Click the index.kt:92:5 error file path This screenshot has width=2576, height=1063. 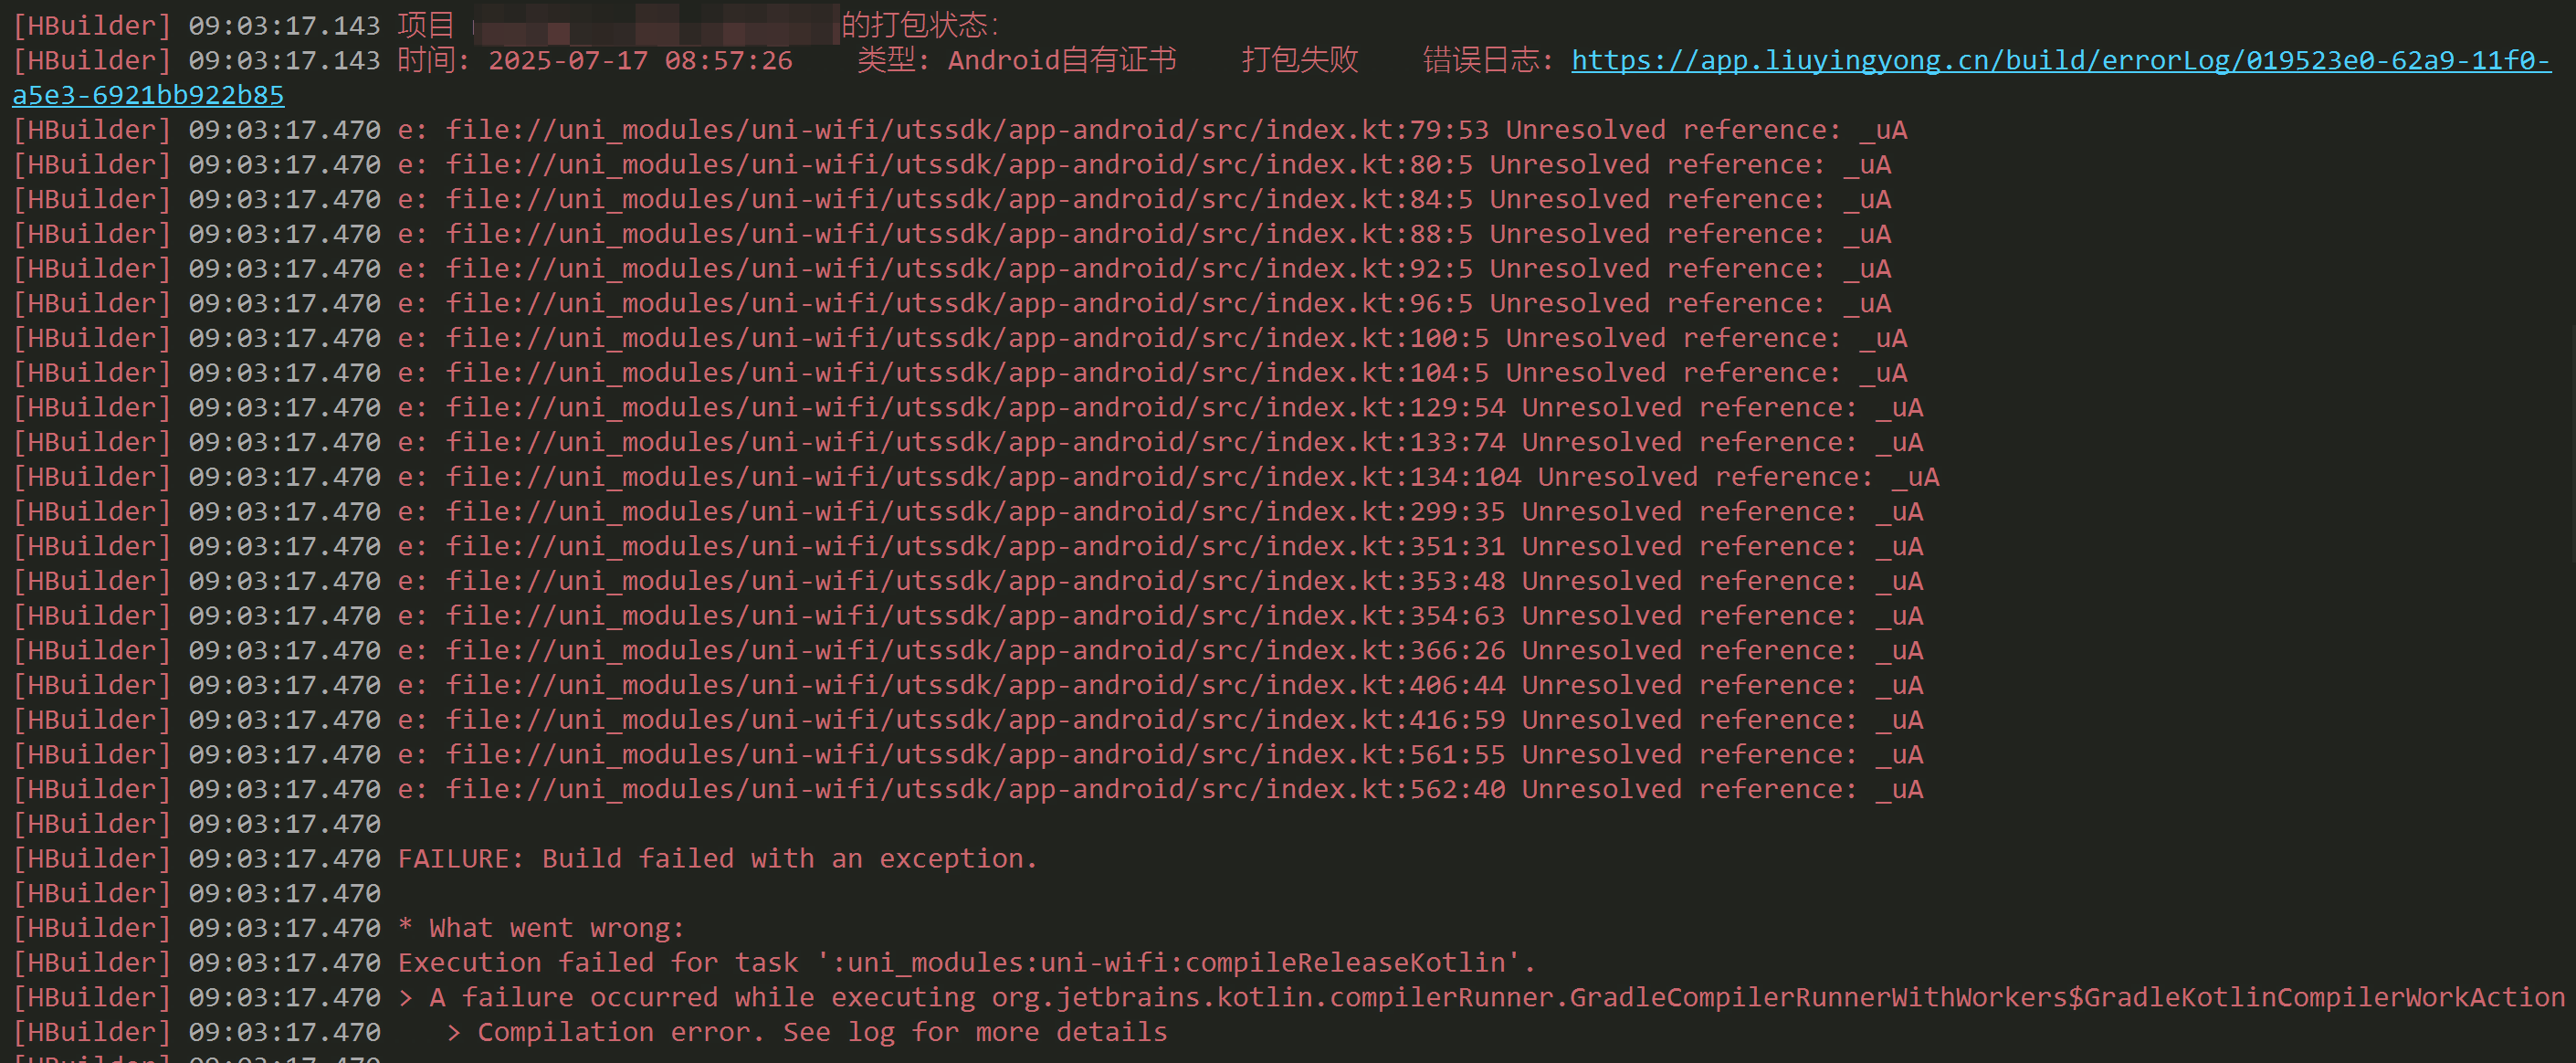(958, 269)
